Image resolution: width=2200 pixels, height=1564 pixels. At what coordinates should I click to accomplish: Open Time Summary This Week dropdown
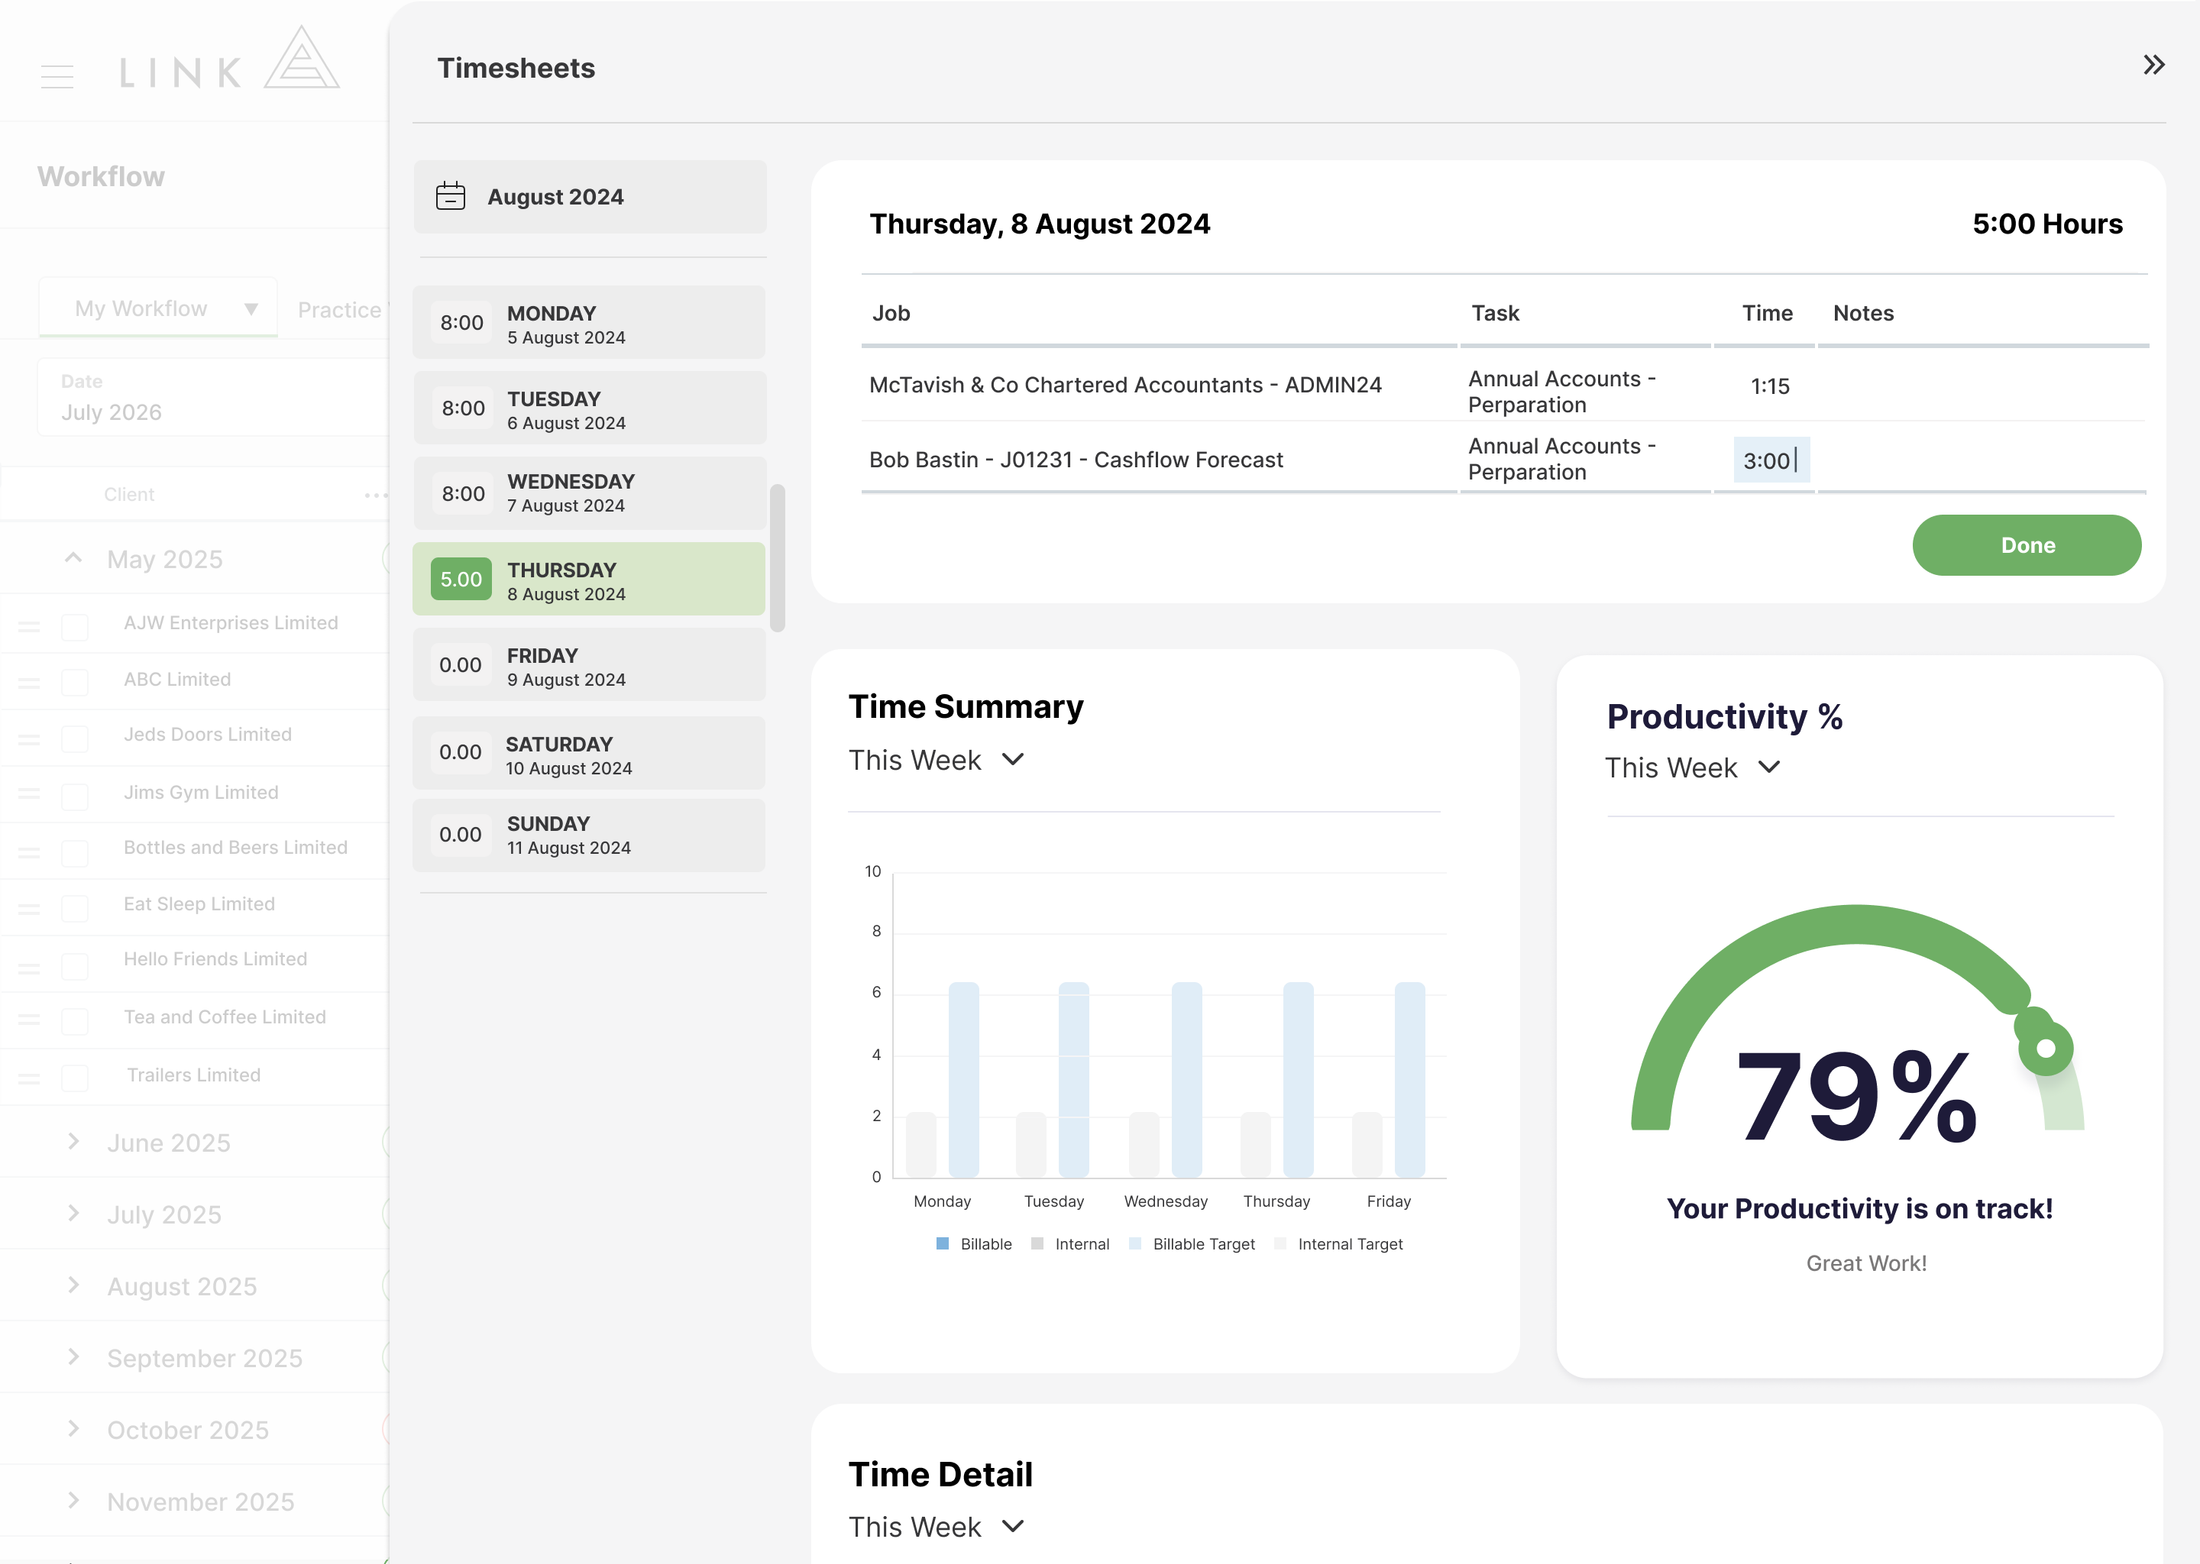click(937, 760)
